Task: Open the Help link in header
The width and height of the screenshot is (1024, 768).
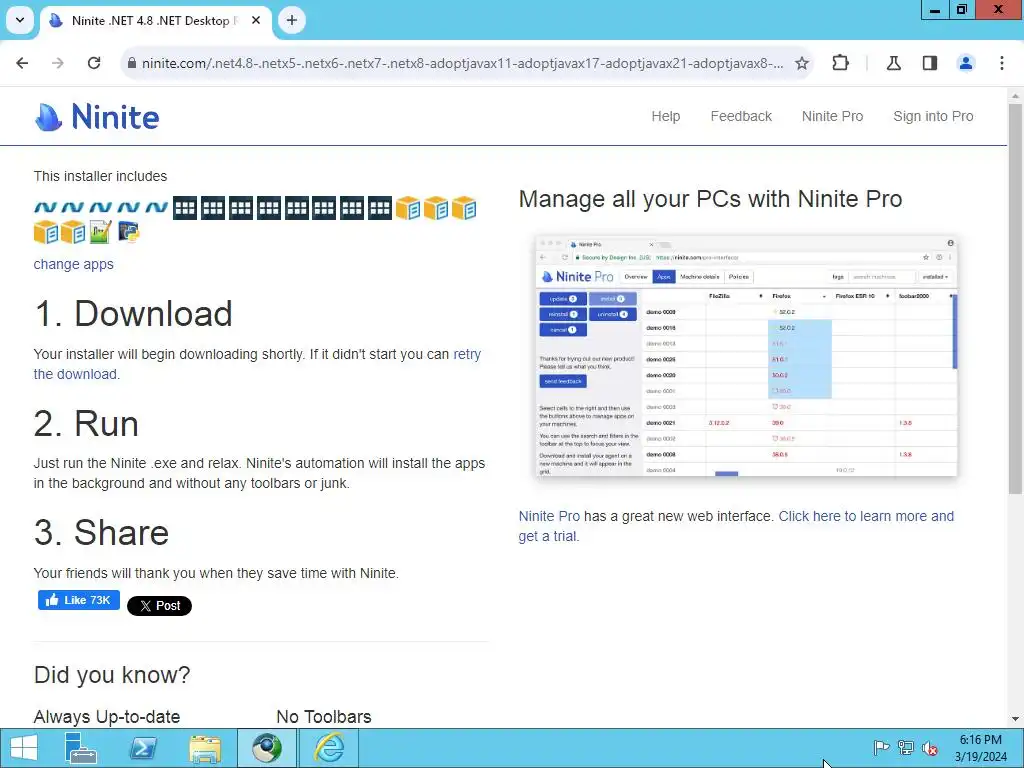Action: (665, 116)
